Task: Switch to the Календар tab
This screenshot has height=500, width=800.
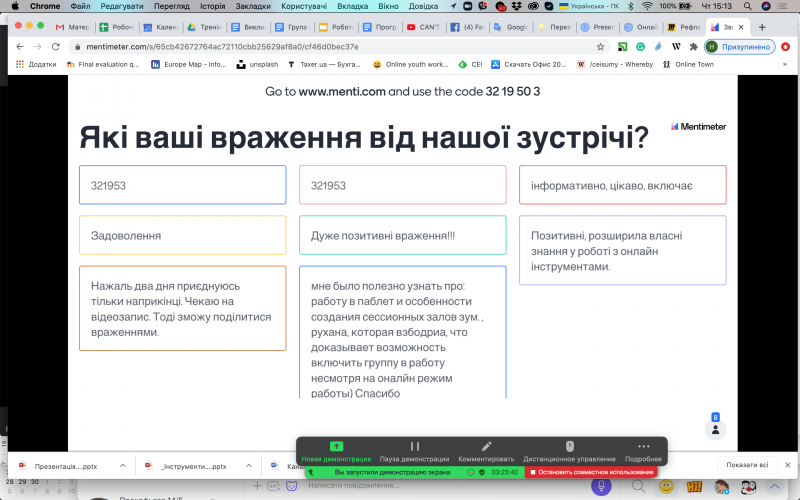Action: pyautogui.click(x=161, y=27)
